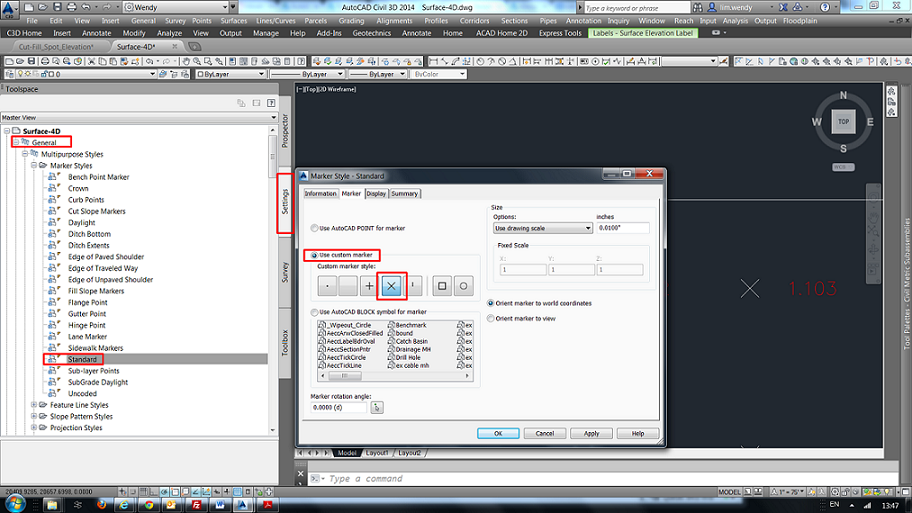Open the Prospector tab of Toolspace
The image size is (912, 513).
284,131
